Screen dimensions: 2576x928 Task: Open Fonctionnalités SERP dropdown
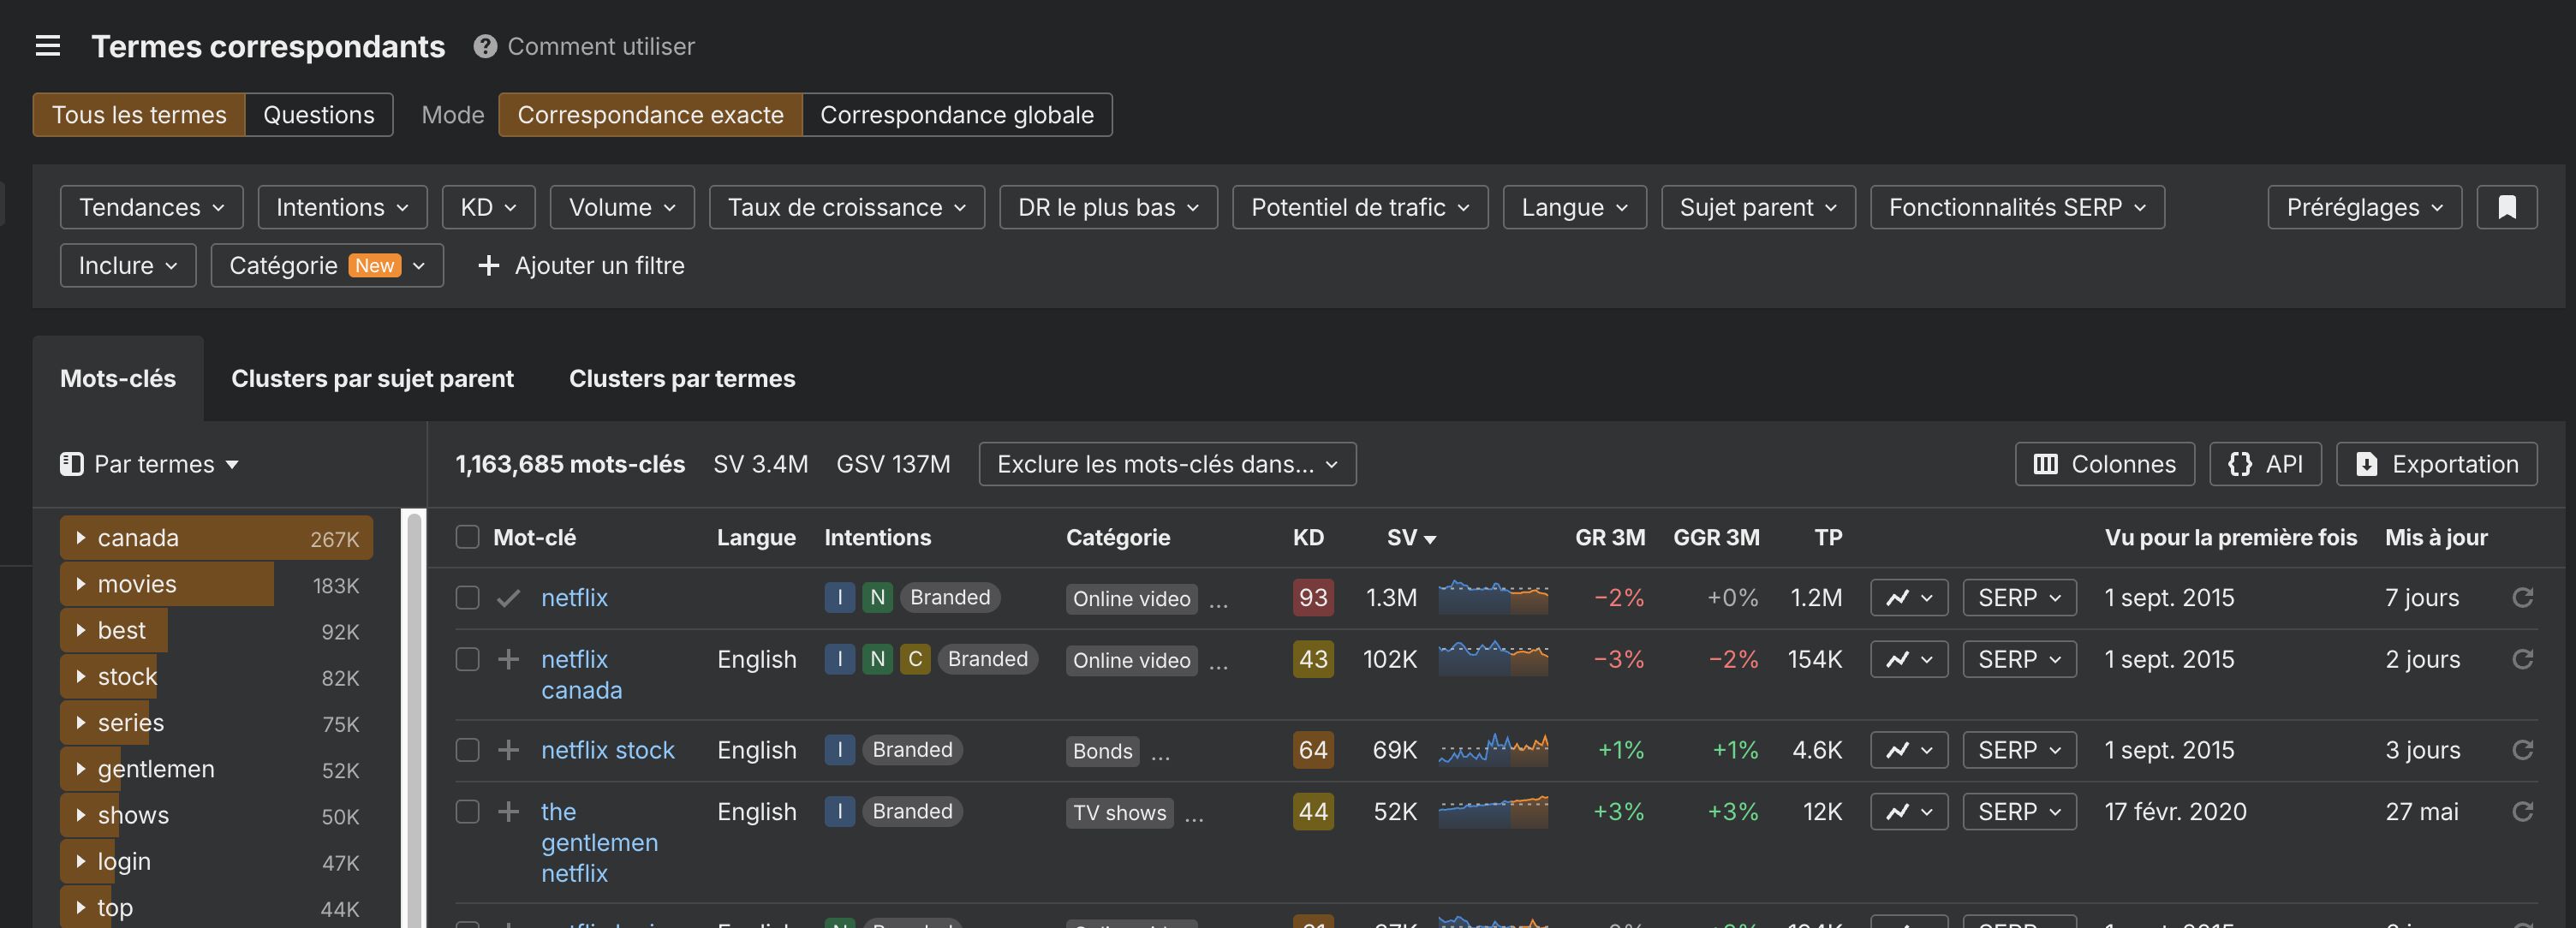click(2017, 207)
